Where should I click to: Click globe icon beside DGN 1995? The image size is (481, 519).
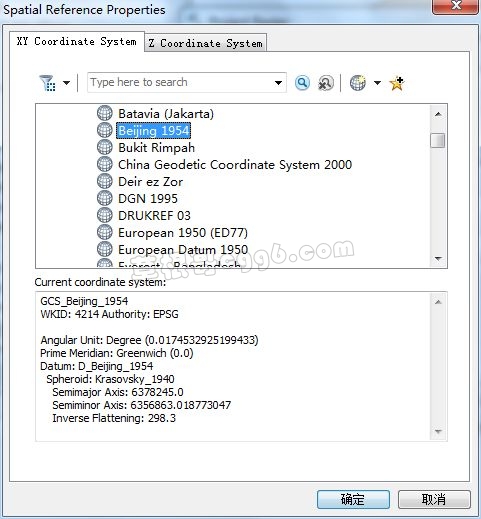click(x=105, y=198)
